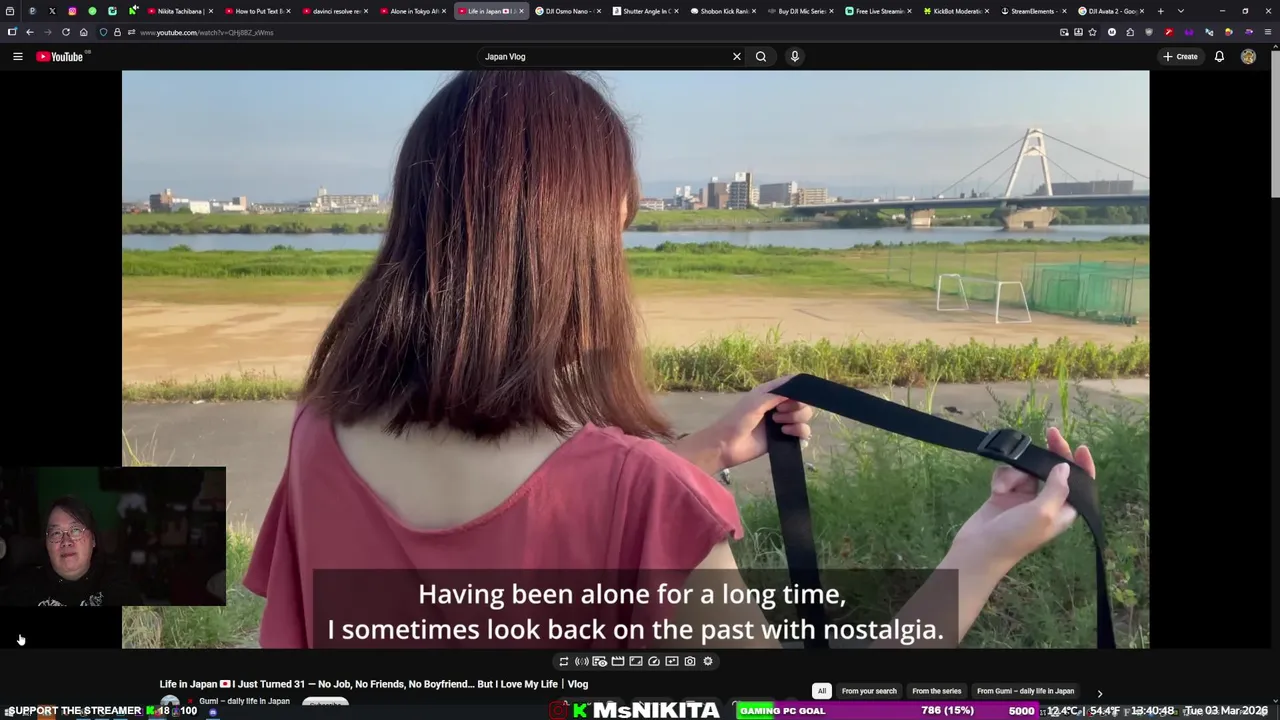Switch to the How to Put Text tab
The height and width of the screenshot is (720, 1280).
point(257,11)
